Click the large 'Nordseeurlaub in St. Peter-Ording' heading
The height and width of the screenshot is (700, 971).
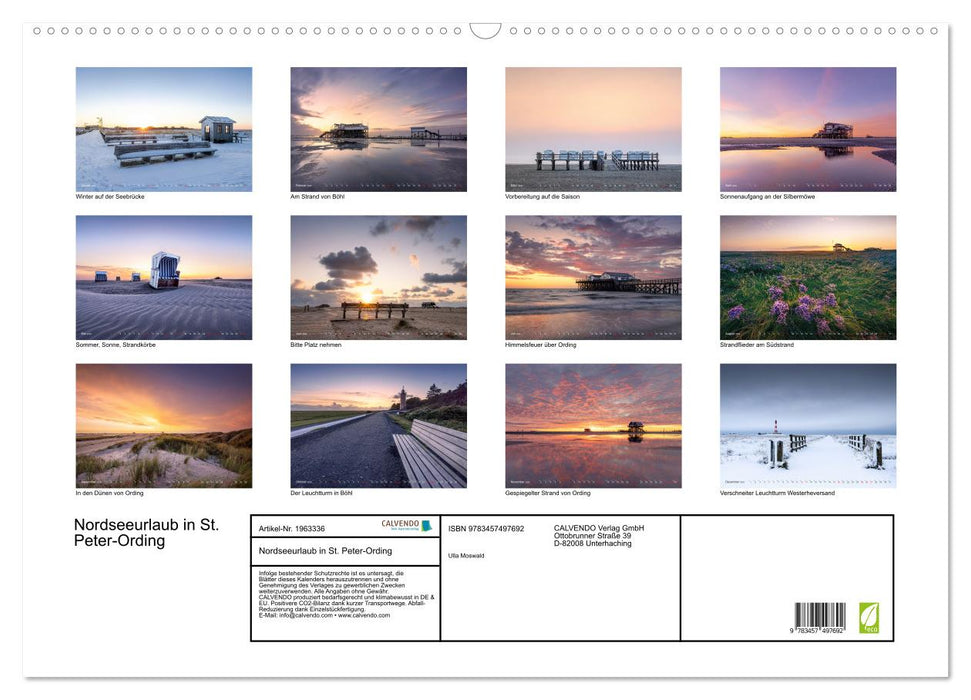coord(146,533)
